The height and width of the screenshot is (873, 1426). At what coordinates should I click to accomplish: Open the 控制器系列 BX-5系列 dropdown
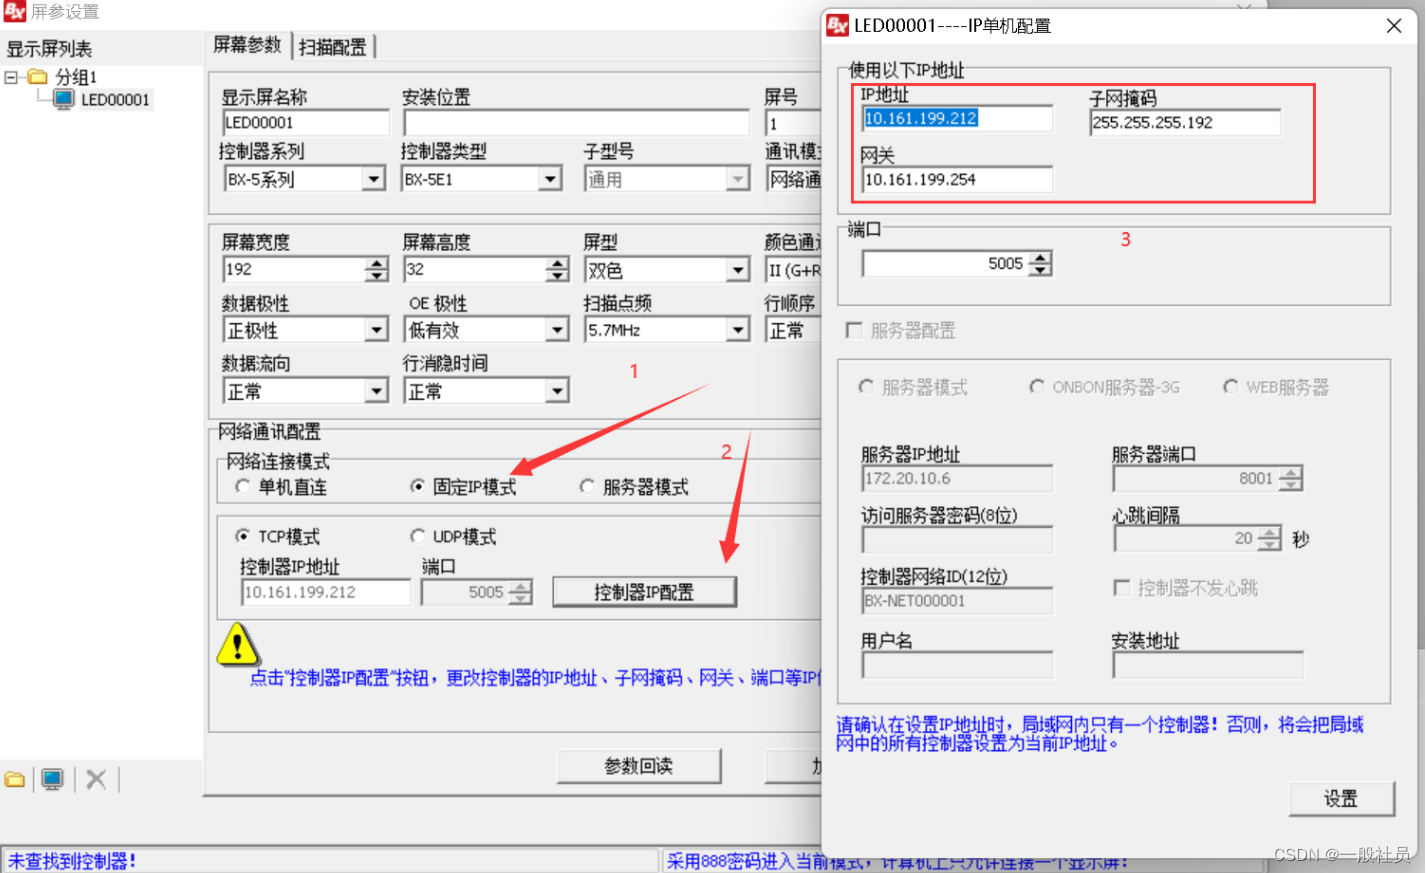point(374,179)
